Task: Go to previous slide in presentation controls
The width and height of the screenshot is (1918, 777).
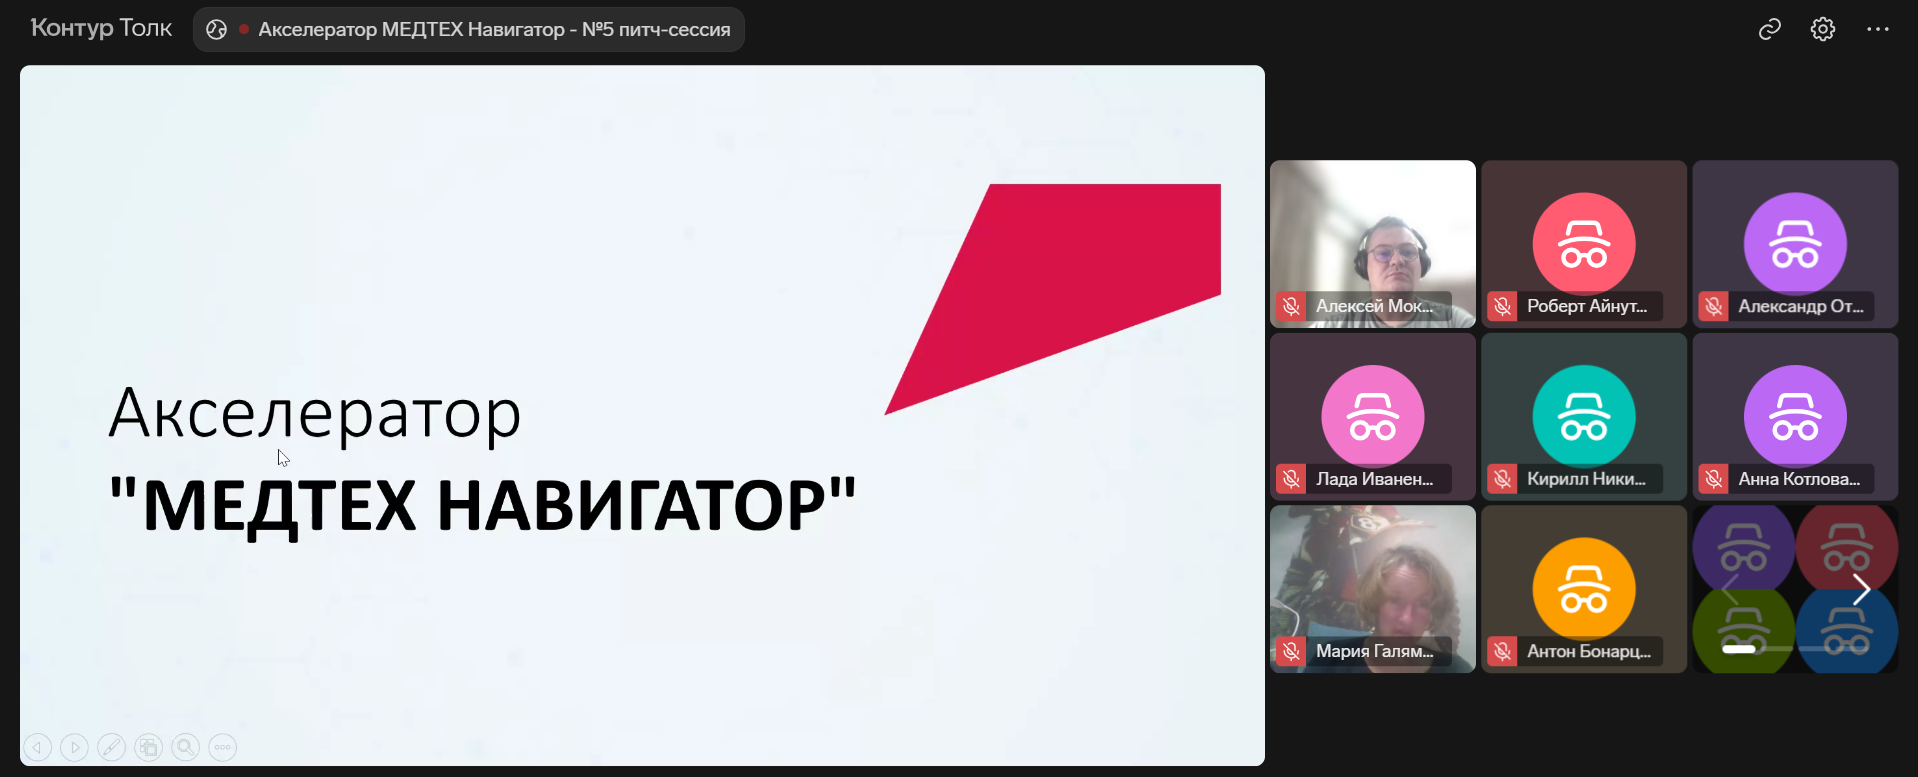Action: 38,747
